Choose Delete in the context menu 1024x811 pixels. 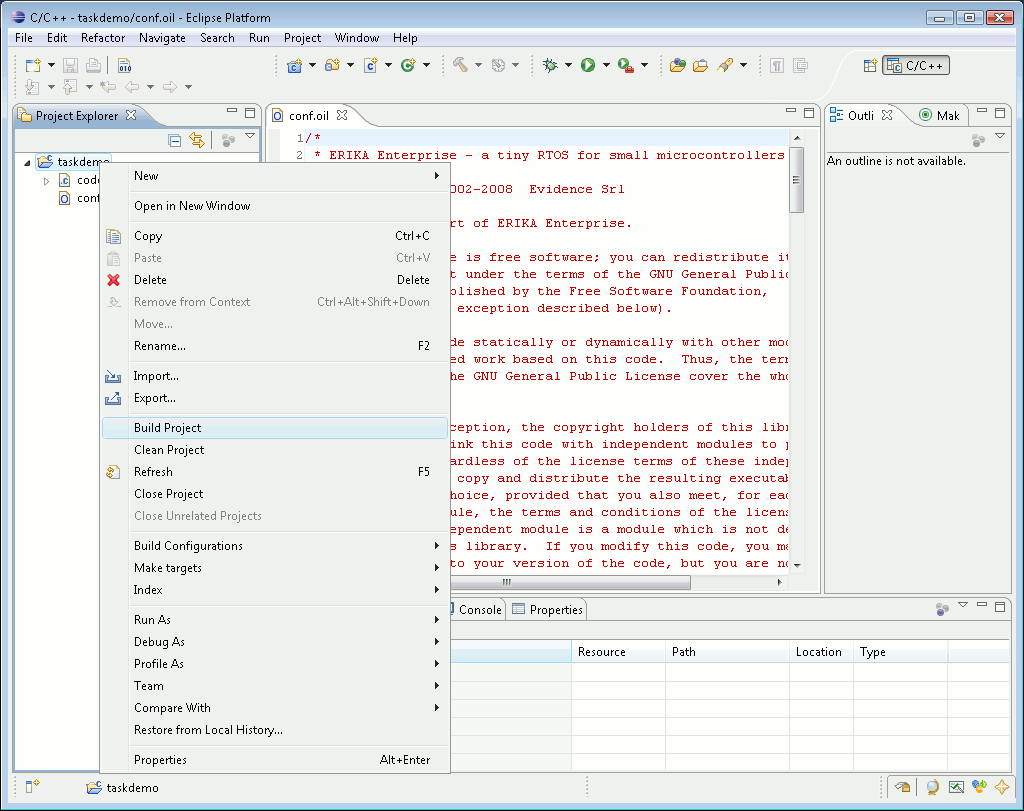click(x=275, y=280)
